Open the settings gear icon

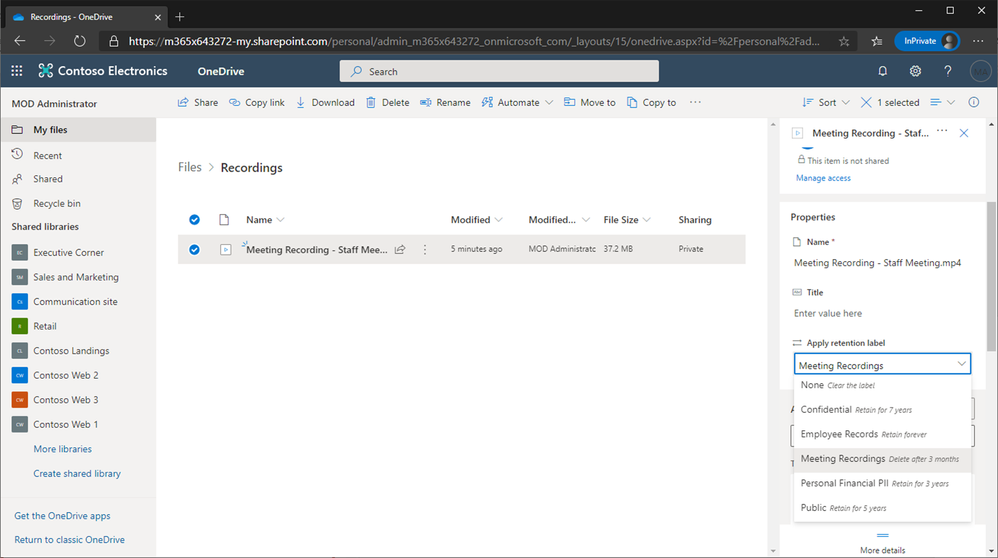click(x=915, y=71)
